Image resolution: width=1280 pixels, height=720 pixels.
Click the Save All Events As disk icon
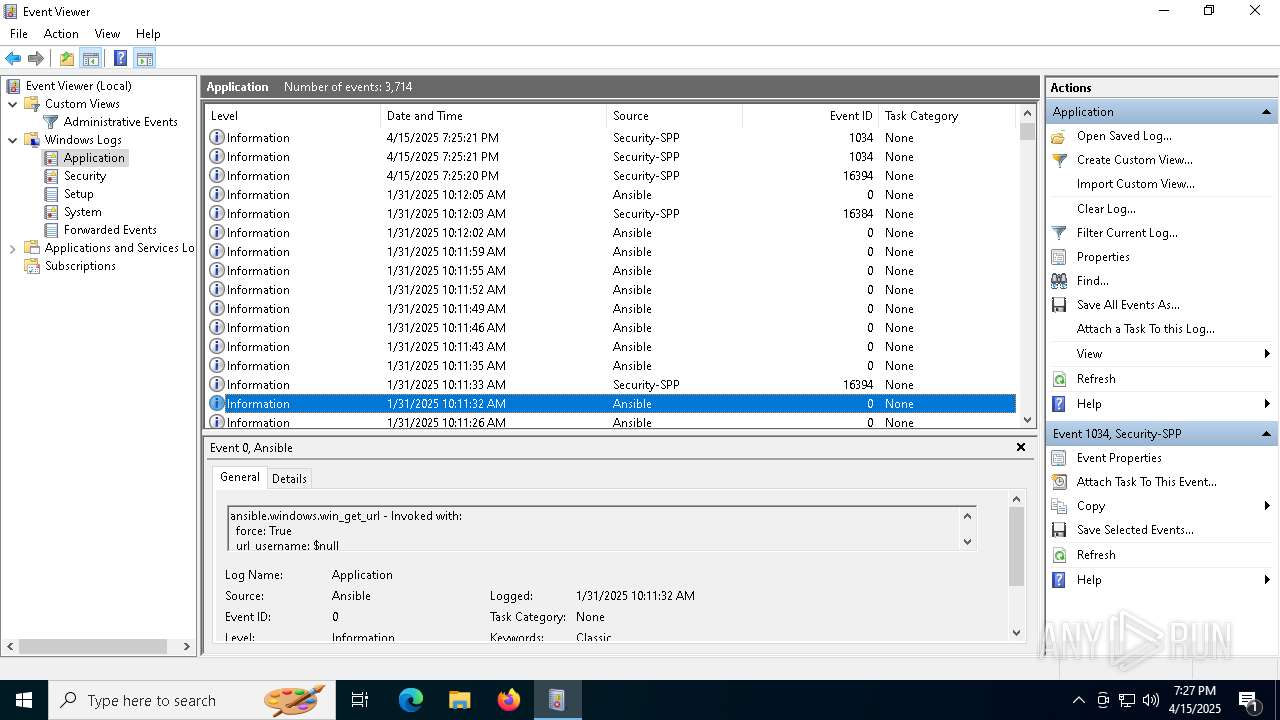(1059, 305)
